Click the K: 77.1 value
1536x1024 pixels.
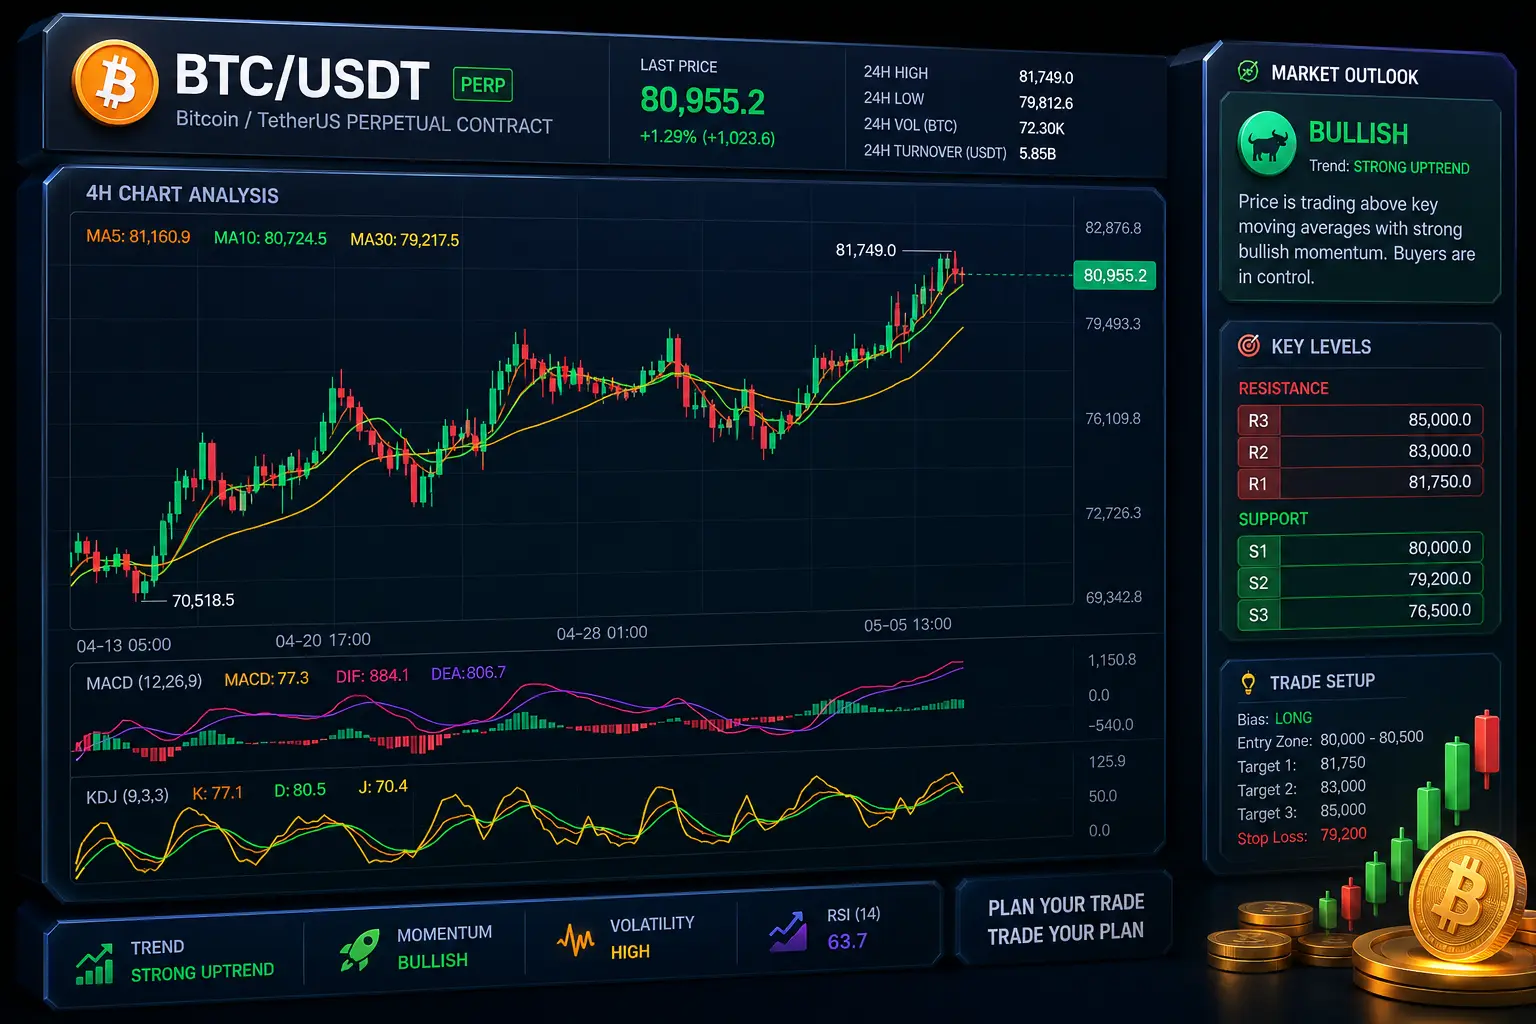point(217,793)
